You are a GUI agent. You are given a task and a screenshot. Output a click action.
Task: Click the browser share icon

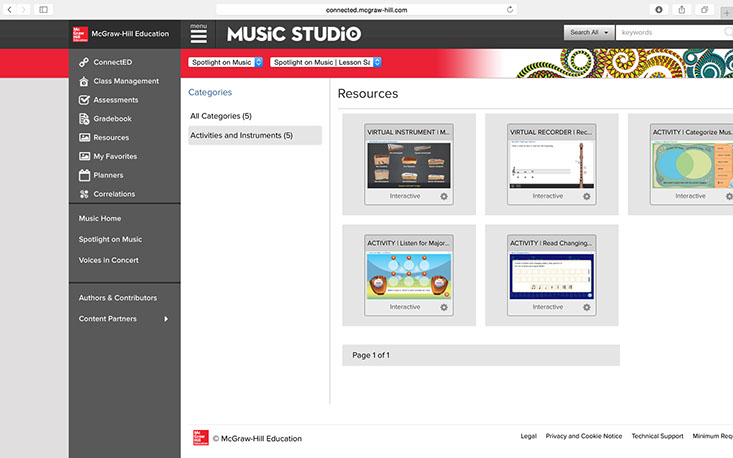[x=682, y=9]
